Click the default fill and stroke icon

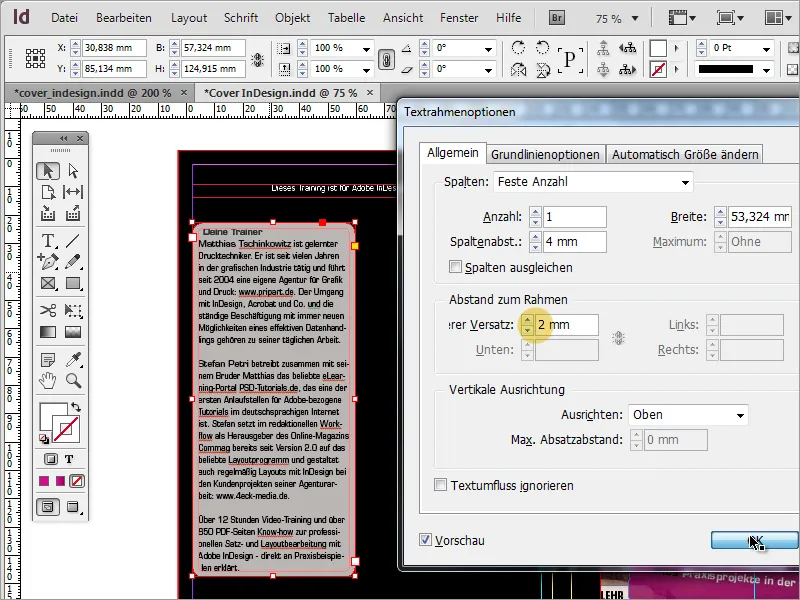click(x=44, y=438)
